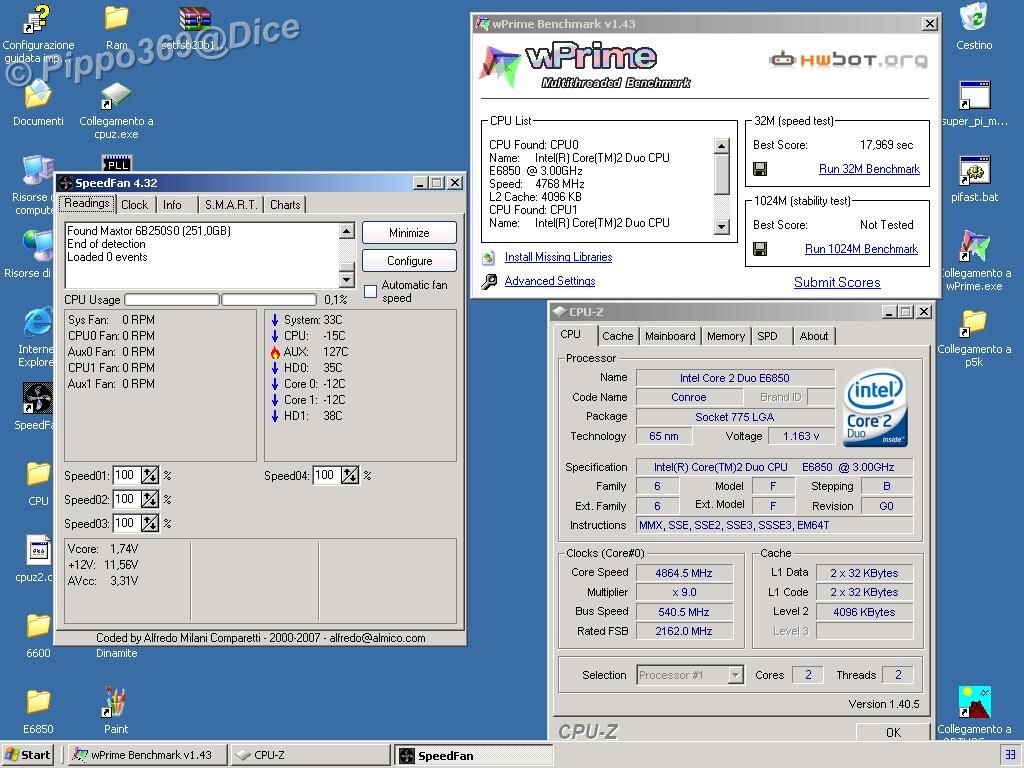Open the 6600 folder icon

pos(38,626)
